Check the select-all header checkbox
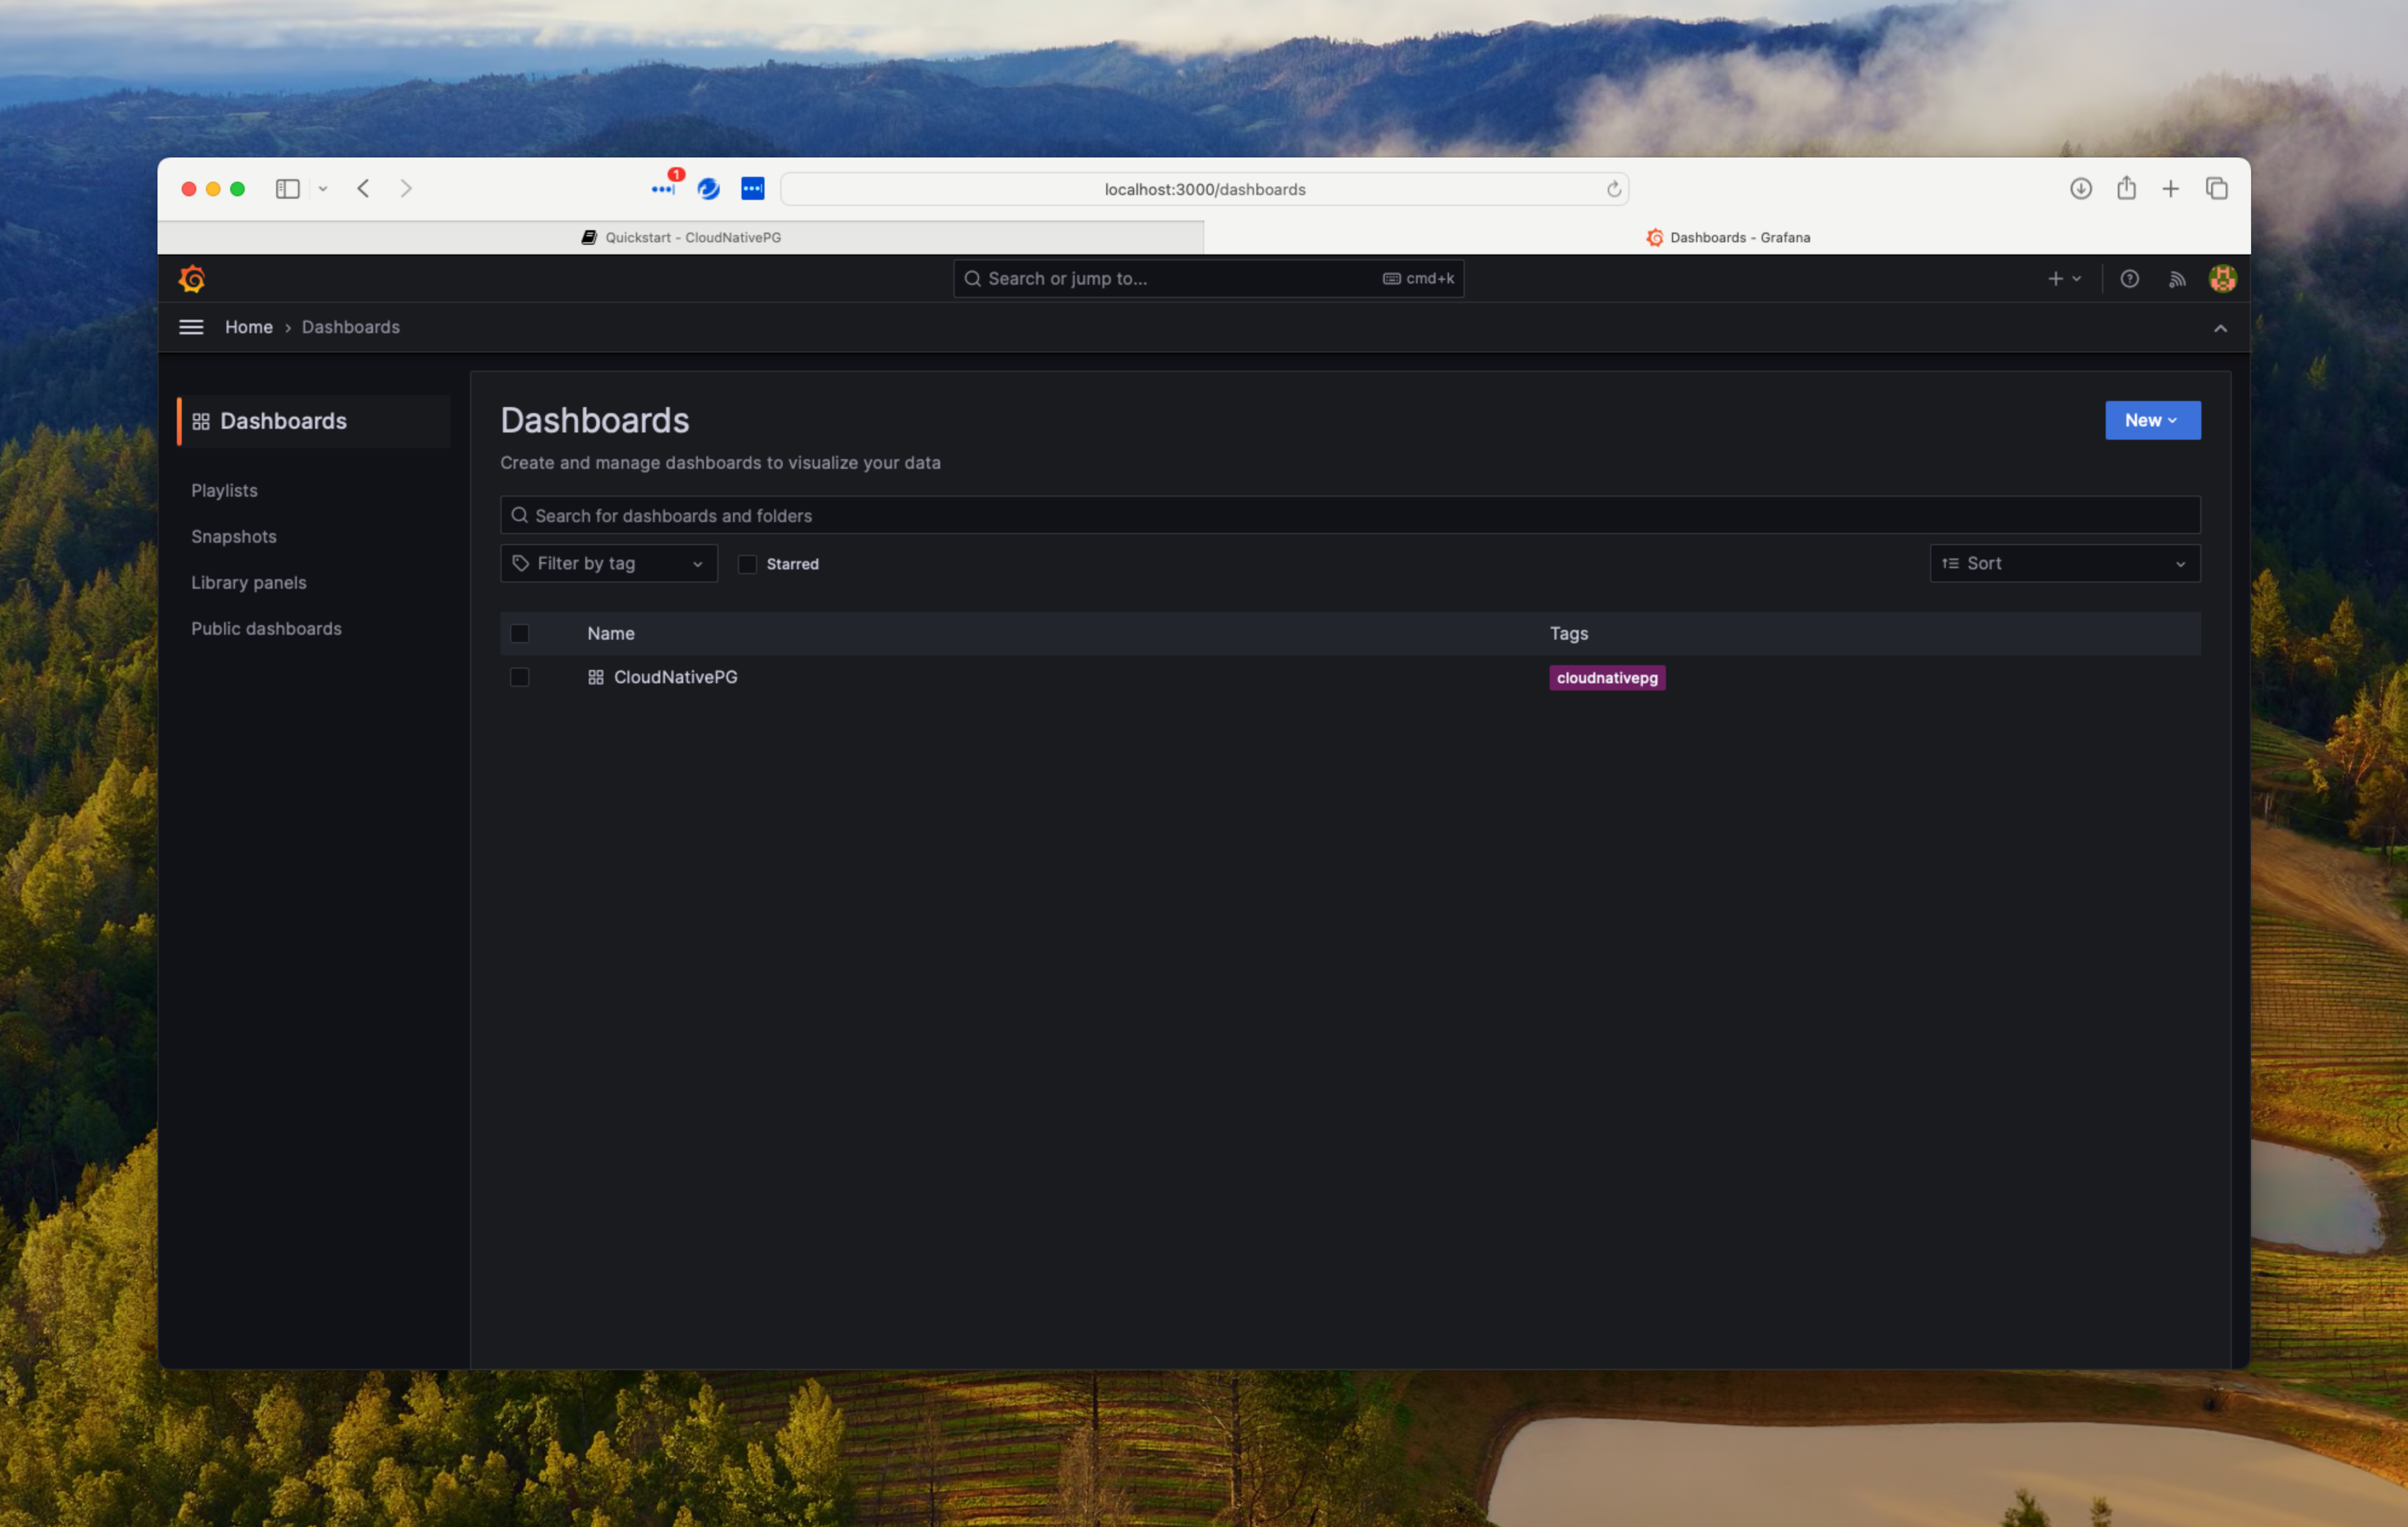 tap(520, 633)
